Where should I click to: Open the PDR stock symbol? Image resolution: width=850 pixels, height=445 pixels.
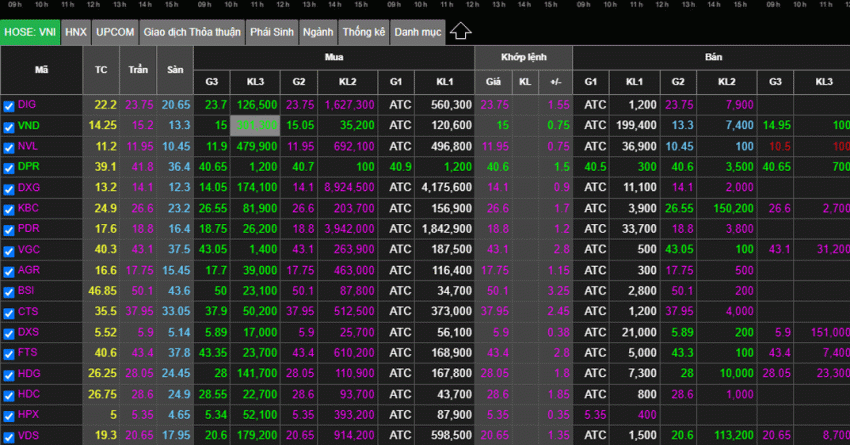(28, 228)
